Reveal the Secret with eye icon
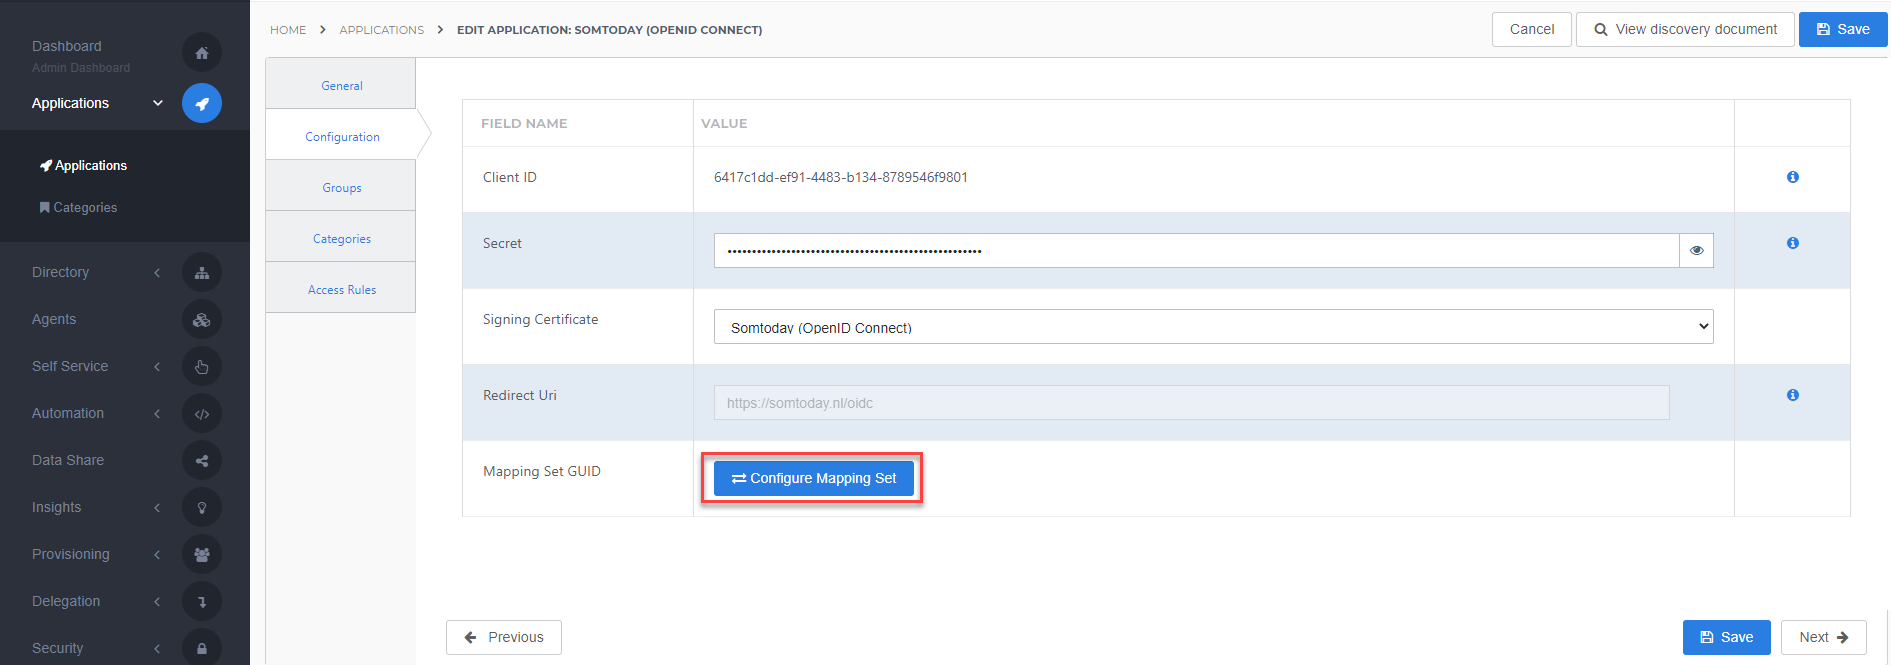1891x665 pixels. 1696,251
